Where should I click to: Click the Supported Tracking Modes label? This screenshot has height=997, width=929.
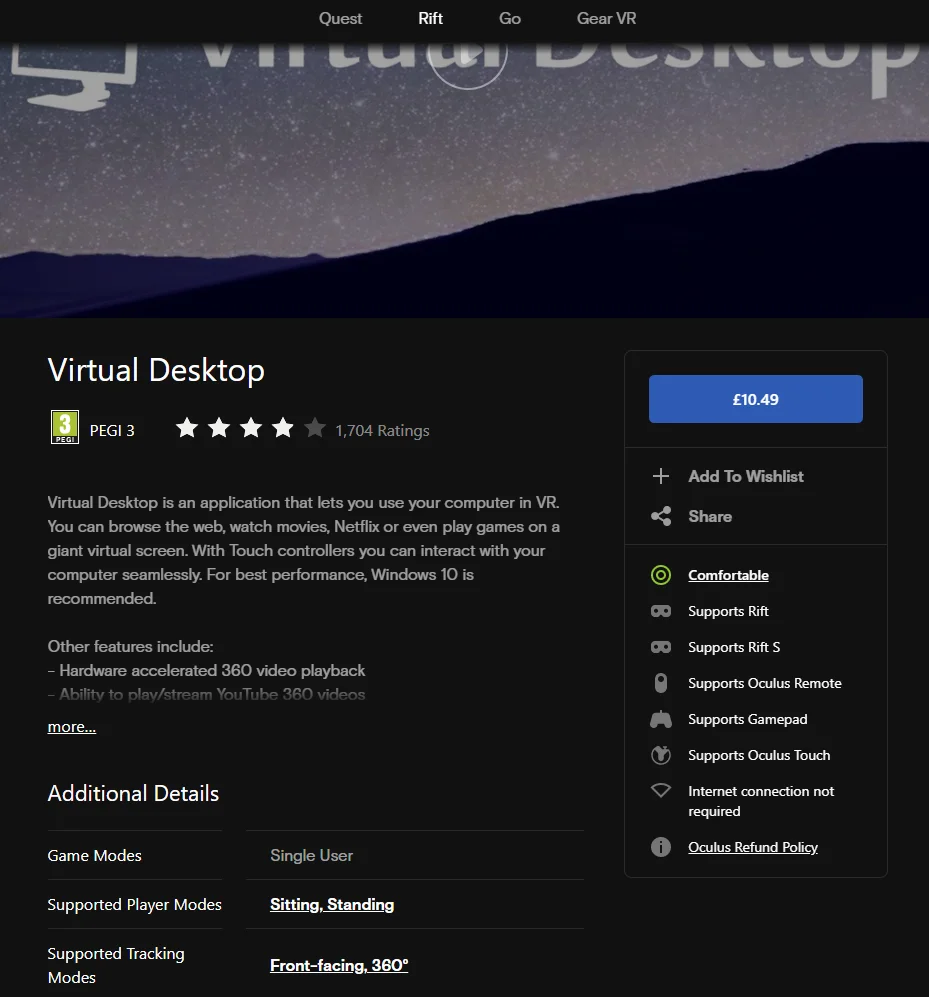point(116,965)
